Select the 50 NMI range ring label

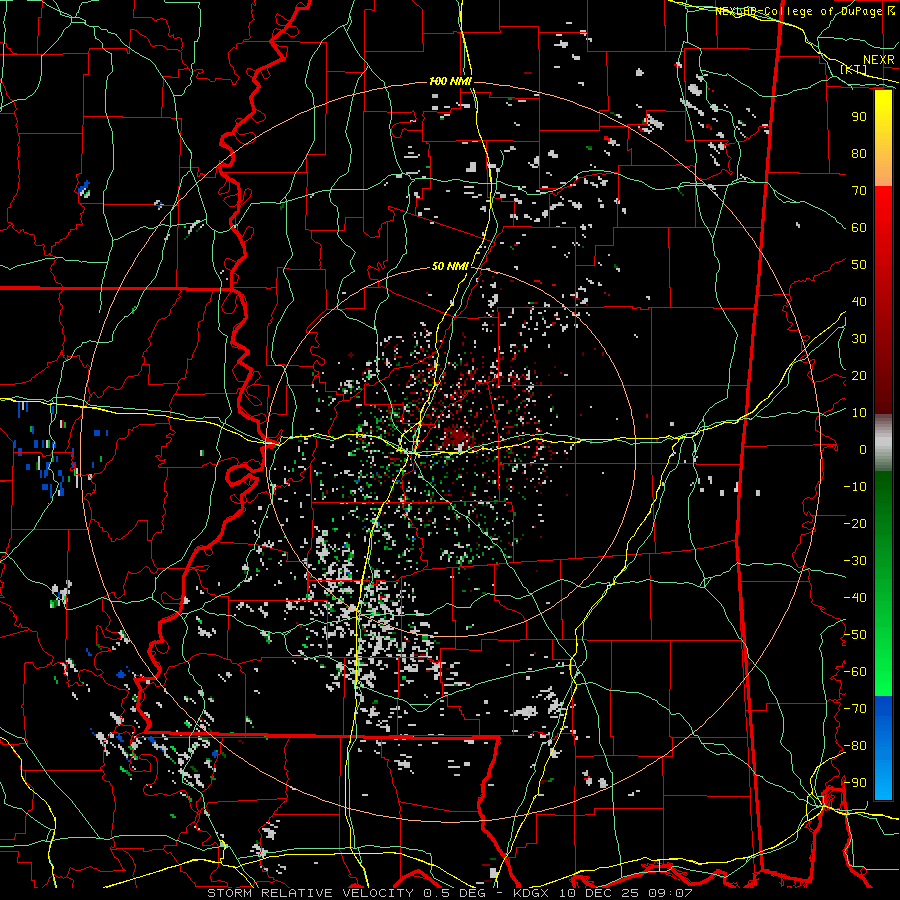coord(450,266)
